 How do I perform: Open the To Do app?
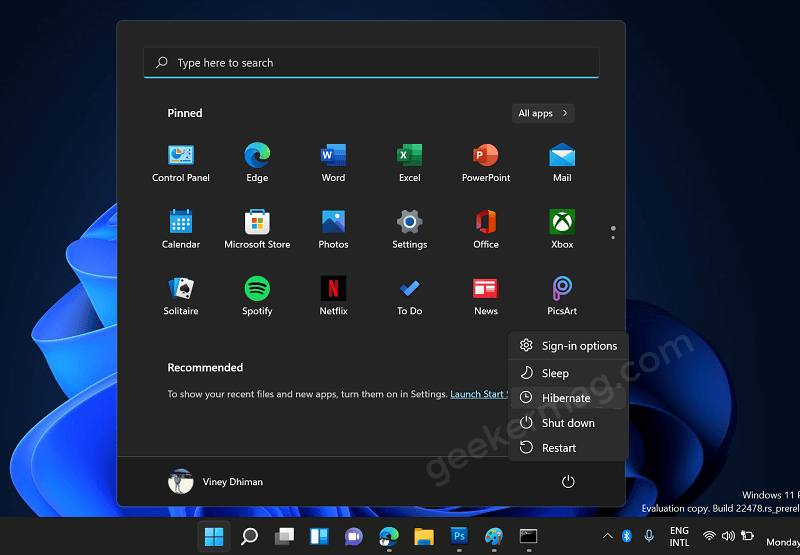pos(410,296)
